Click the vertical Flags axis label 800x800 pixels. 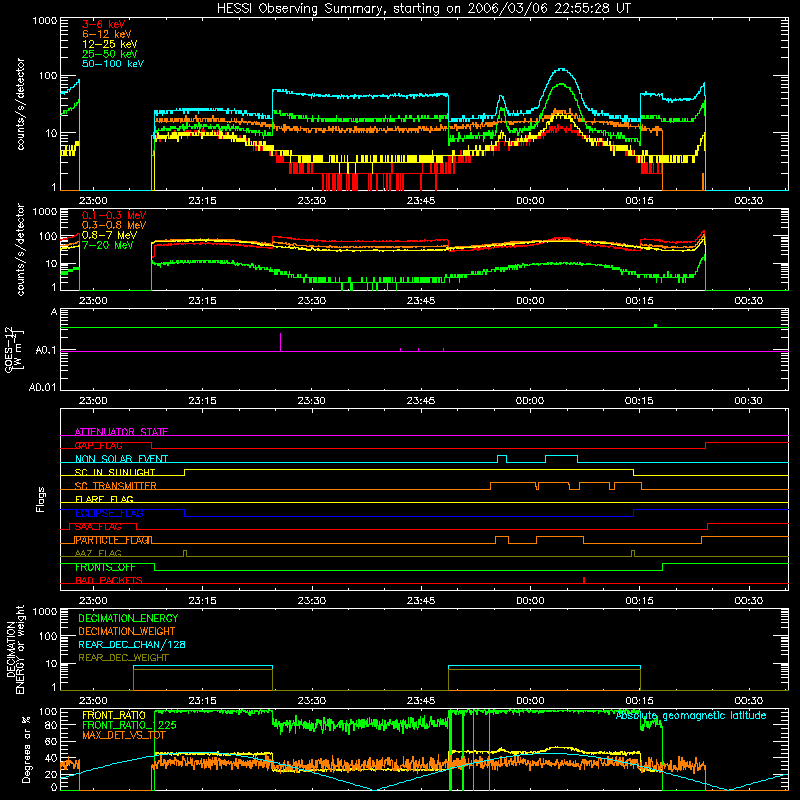[x=41, y=499]
